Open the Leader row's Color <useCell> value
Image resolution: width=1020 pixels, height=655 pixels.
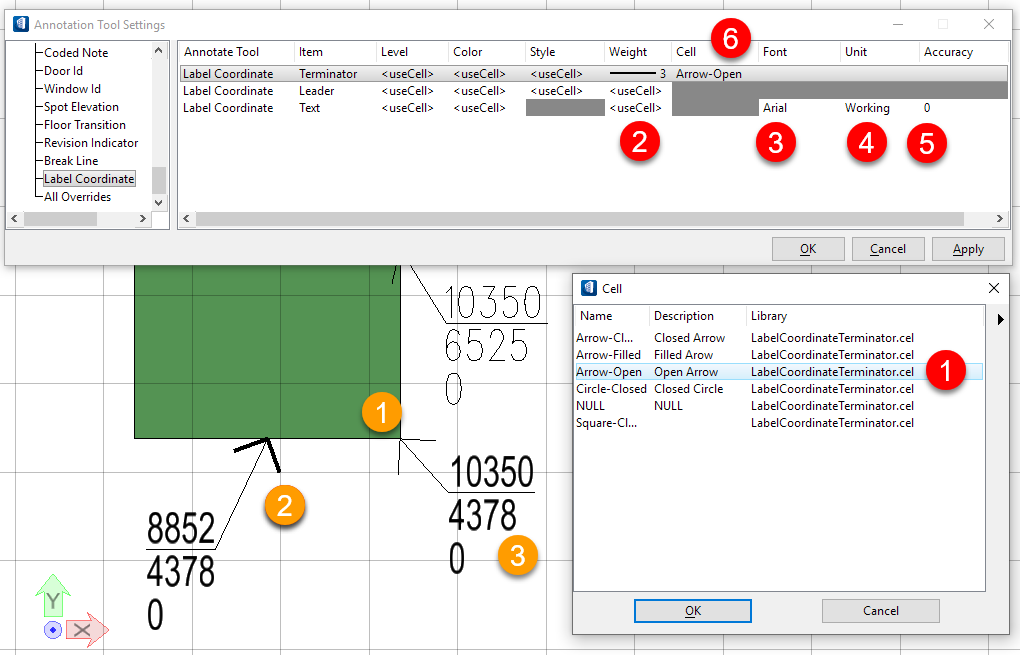point(479,91)
